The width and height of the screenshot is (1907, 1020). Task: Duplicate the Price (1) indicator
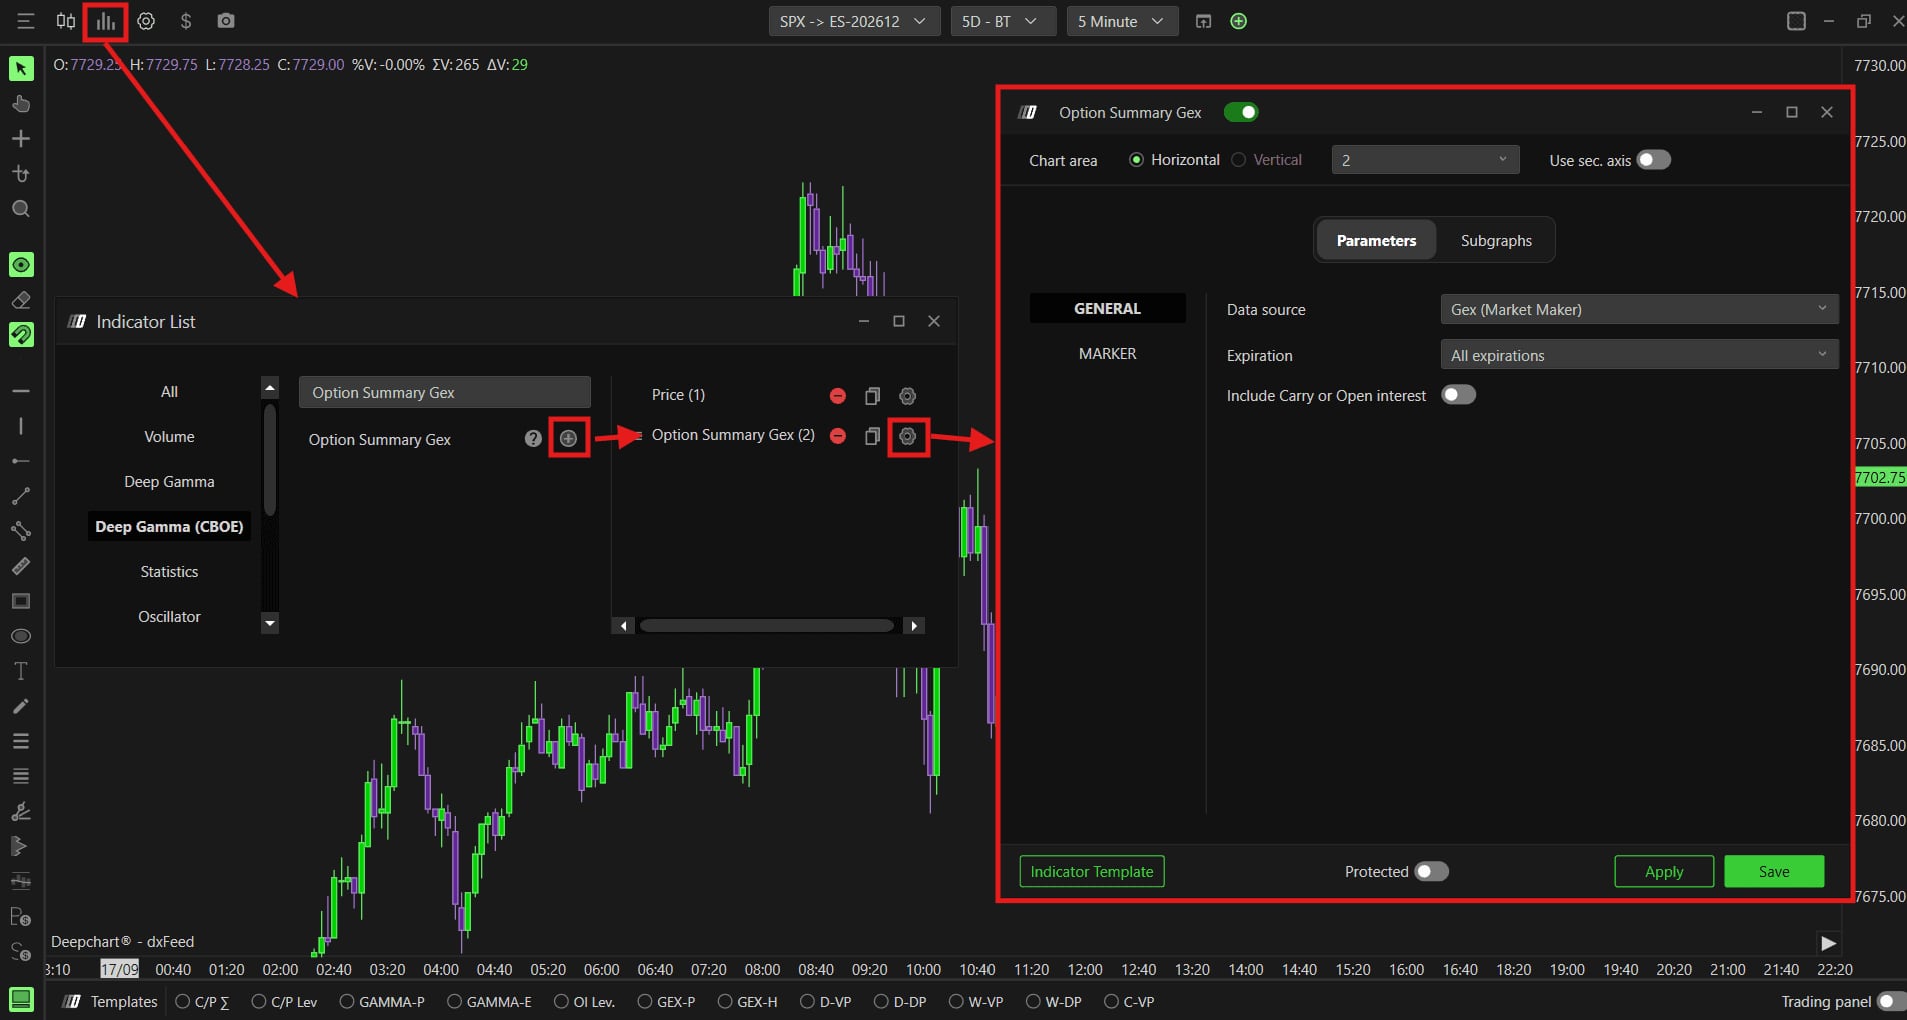click(x=872, y=396)
